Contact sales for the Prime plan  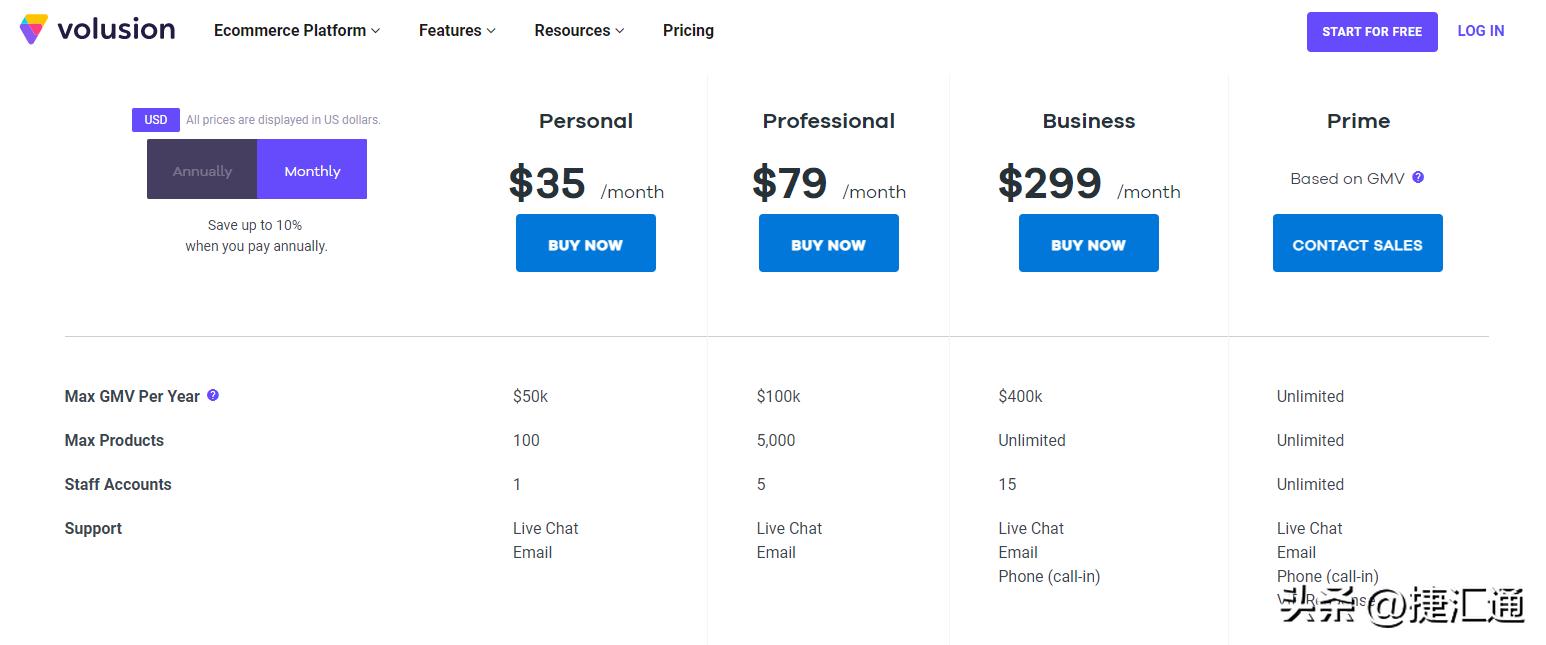click(1357, 244)
